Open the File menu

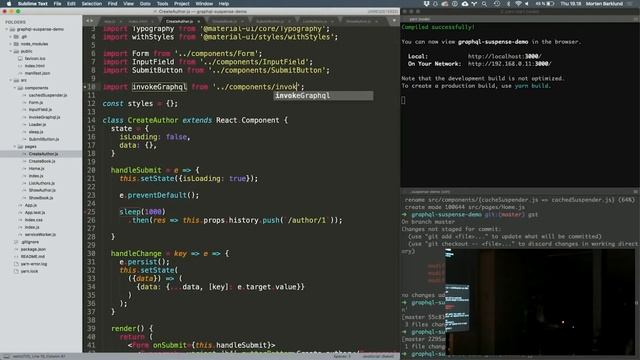point(57,4)
